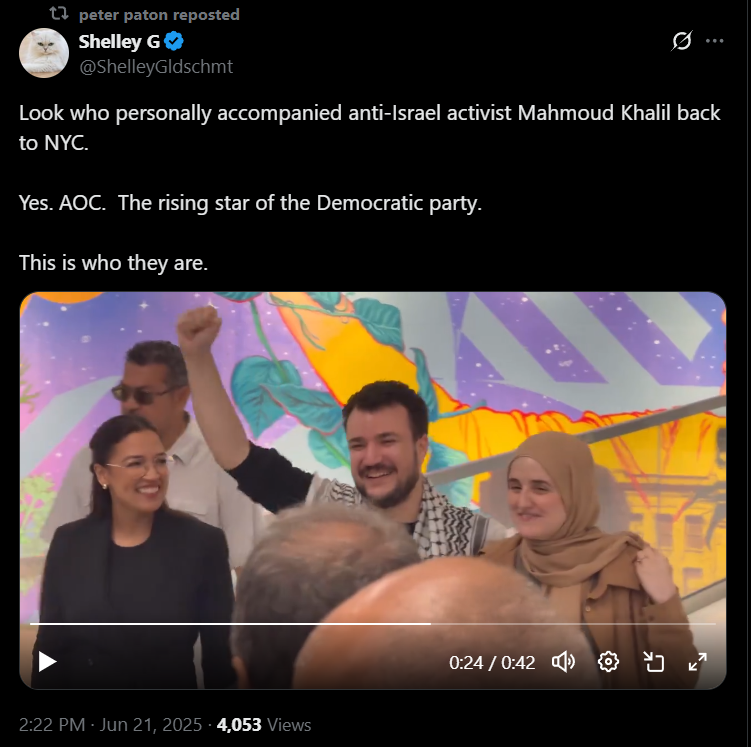Toggle picture-in-picture mode icon
751x747 pixels.
pos(653,662)
